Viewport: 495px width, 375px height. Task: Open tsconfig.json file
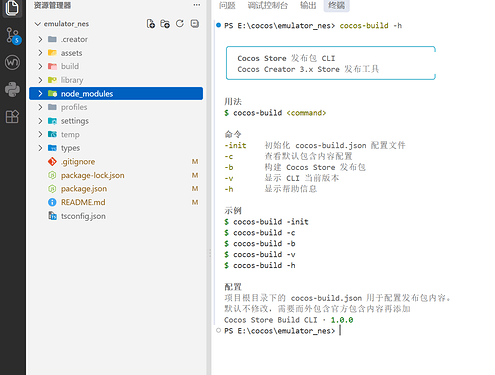click(83, 216)
